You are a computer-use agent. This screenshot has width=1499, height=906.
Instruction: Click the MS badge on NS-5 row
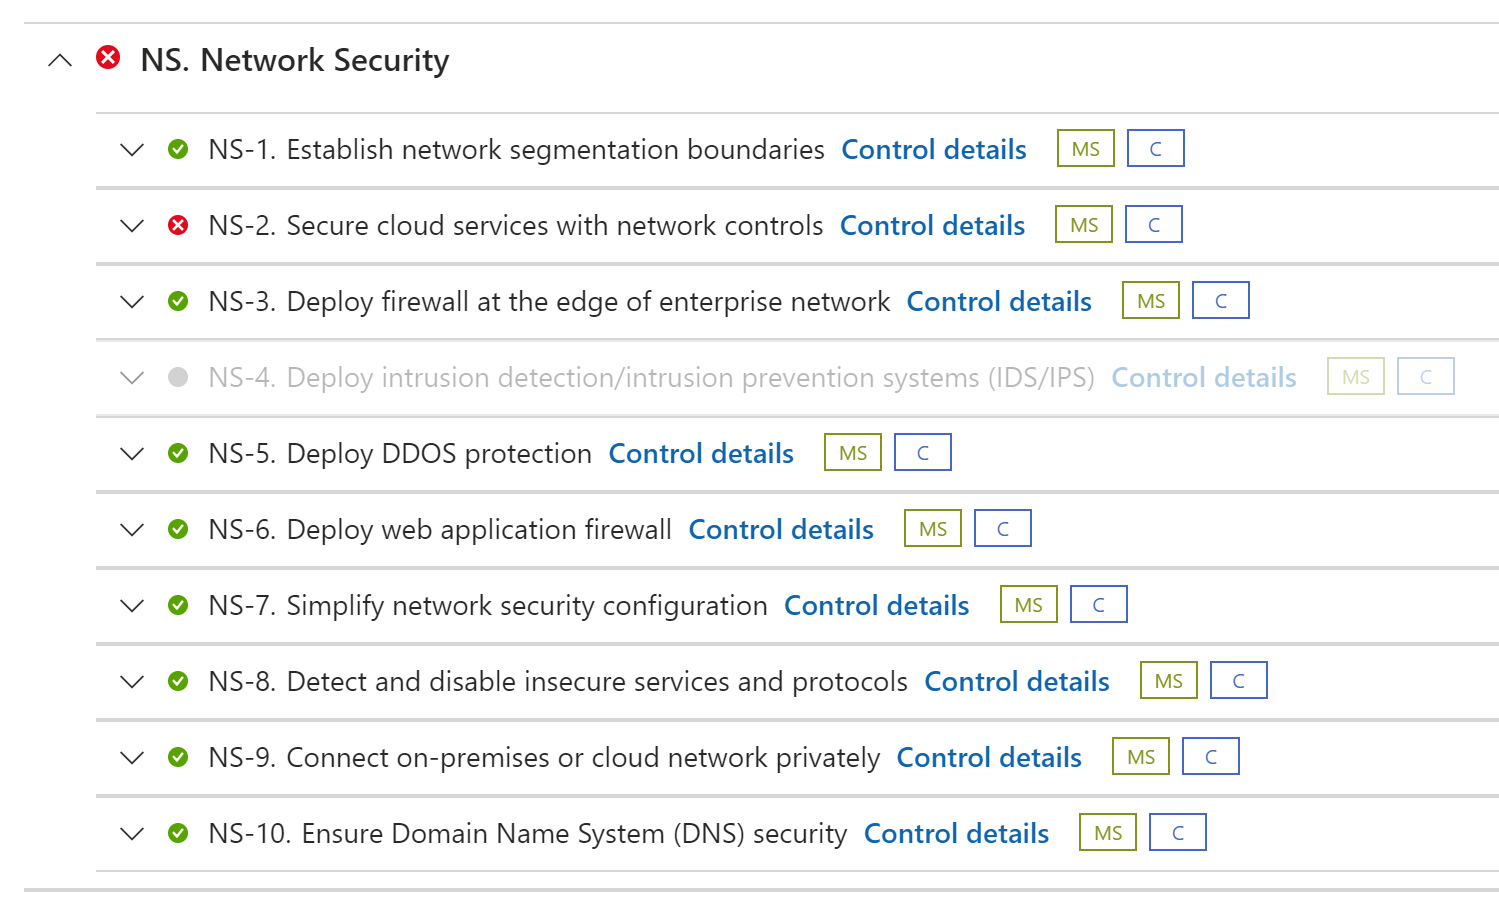[x=852, y=453]
